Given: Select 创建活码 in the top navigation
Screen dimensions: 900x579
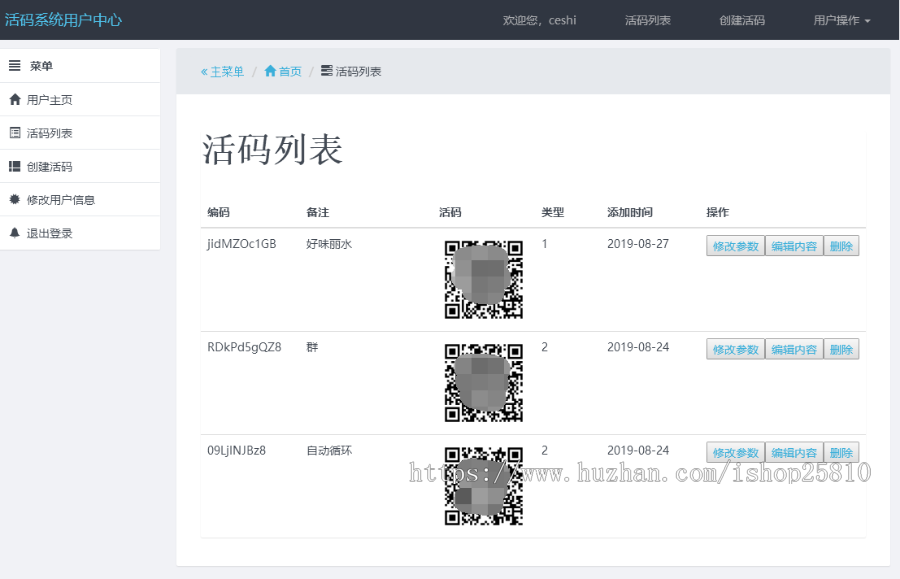Looking at the screenshot, I should point(742,19).
